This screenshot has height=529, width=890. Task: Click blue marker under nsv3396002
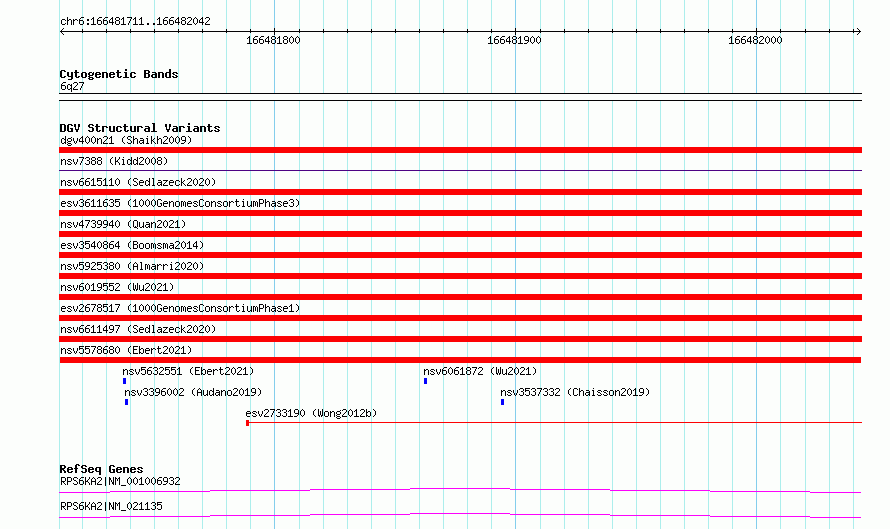pyautogui.click(x=127, y=402)
